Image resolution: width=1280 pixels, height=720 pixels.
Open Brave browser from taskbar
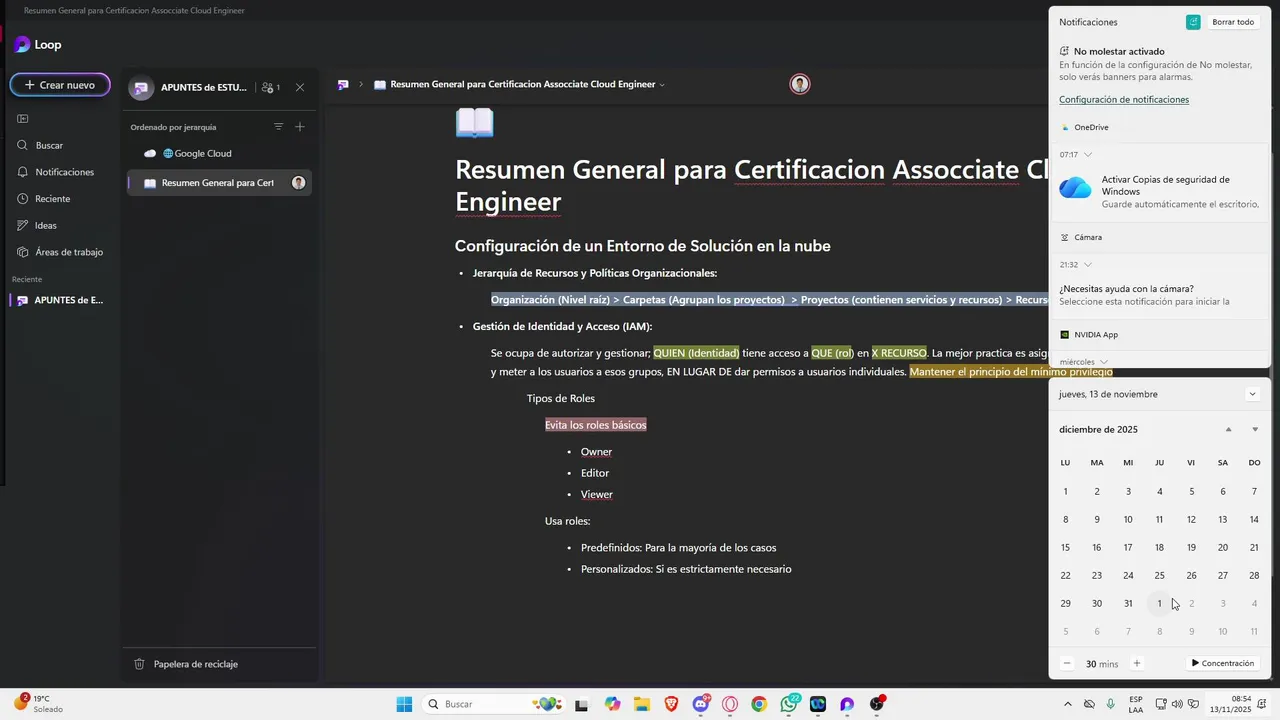pos(671,704)
